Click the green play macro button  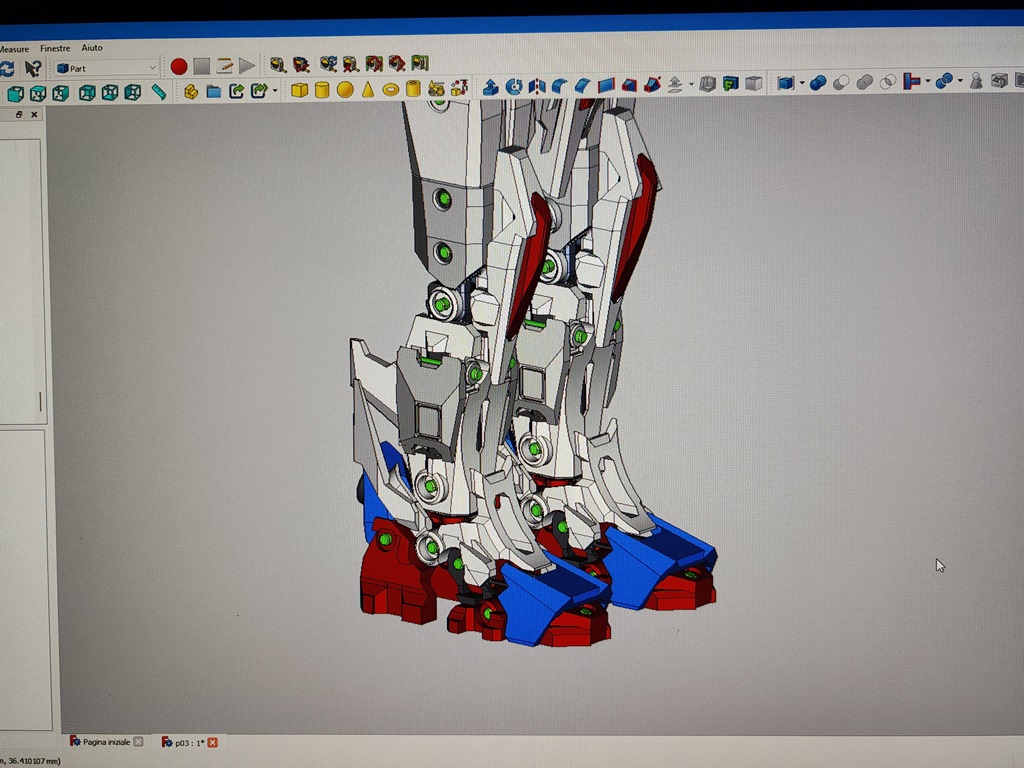click(x=247, y=67)
